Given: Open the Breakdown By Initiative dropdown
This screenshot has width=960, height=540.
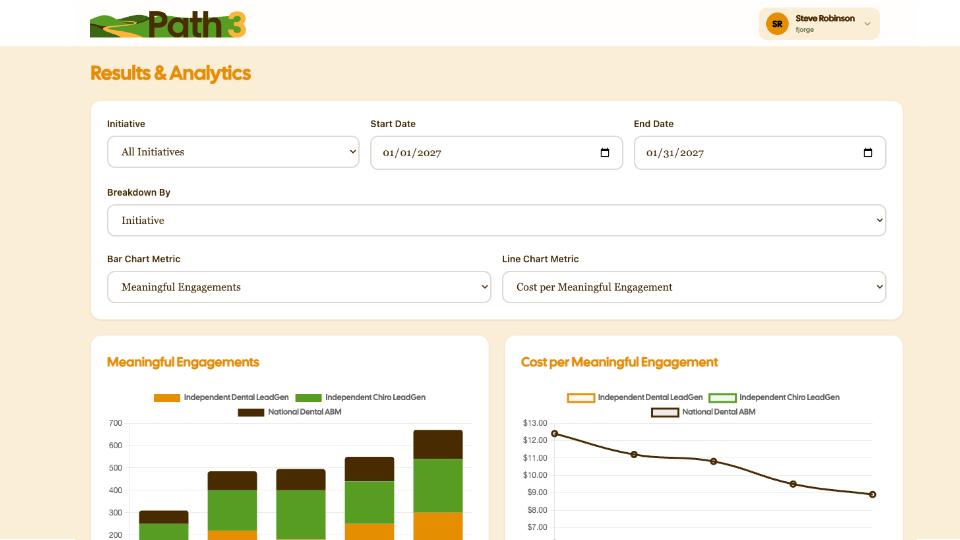Looking at the screenshot, I should (497, 220).
